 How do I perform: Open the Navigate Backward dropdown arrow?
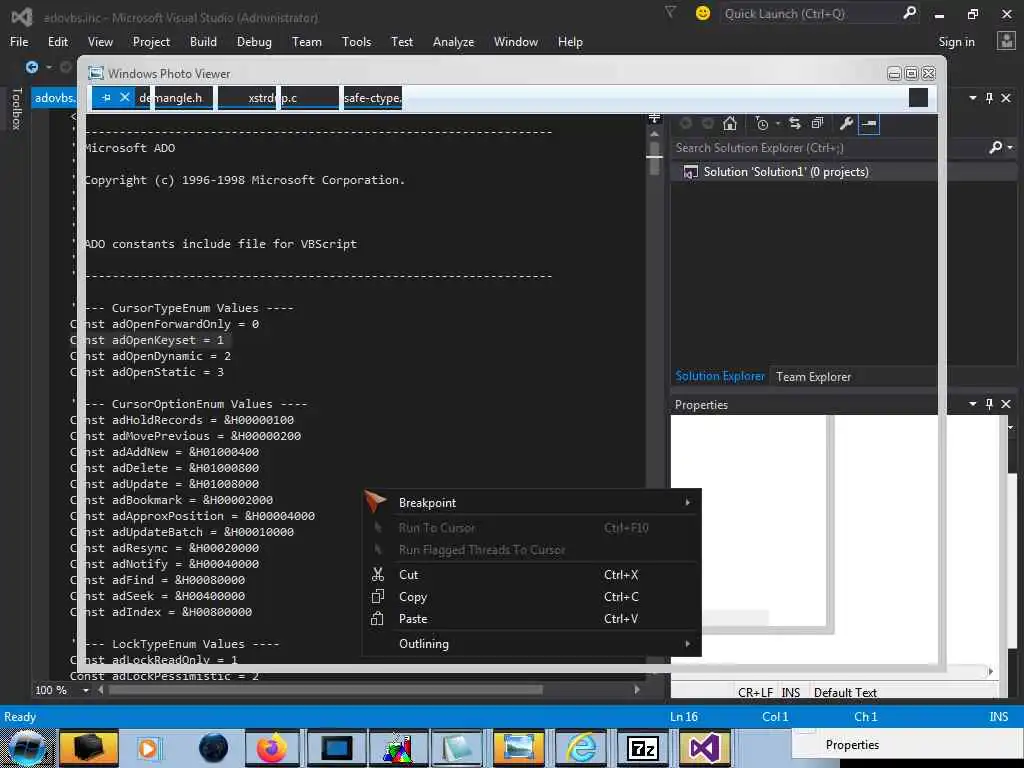[x=49, y=67]
